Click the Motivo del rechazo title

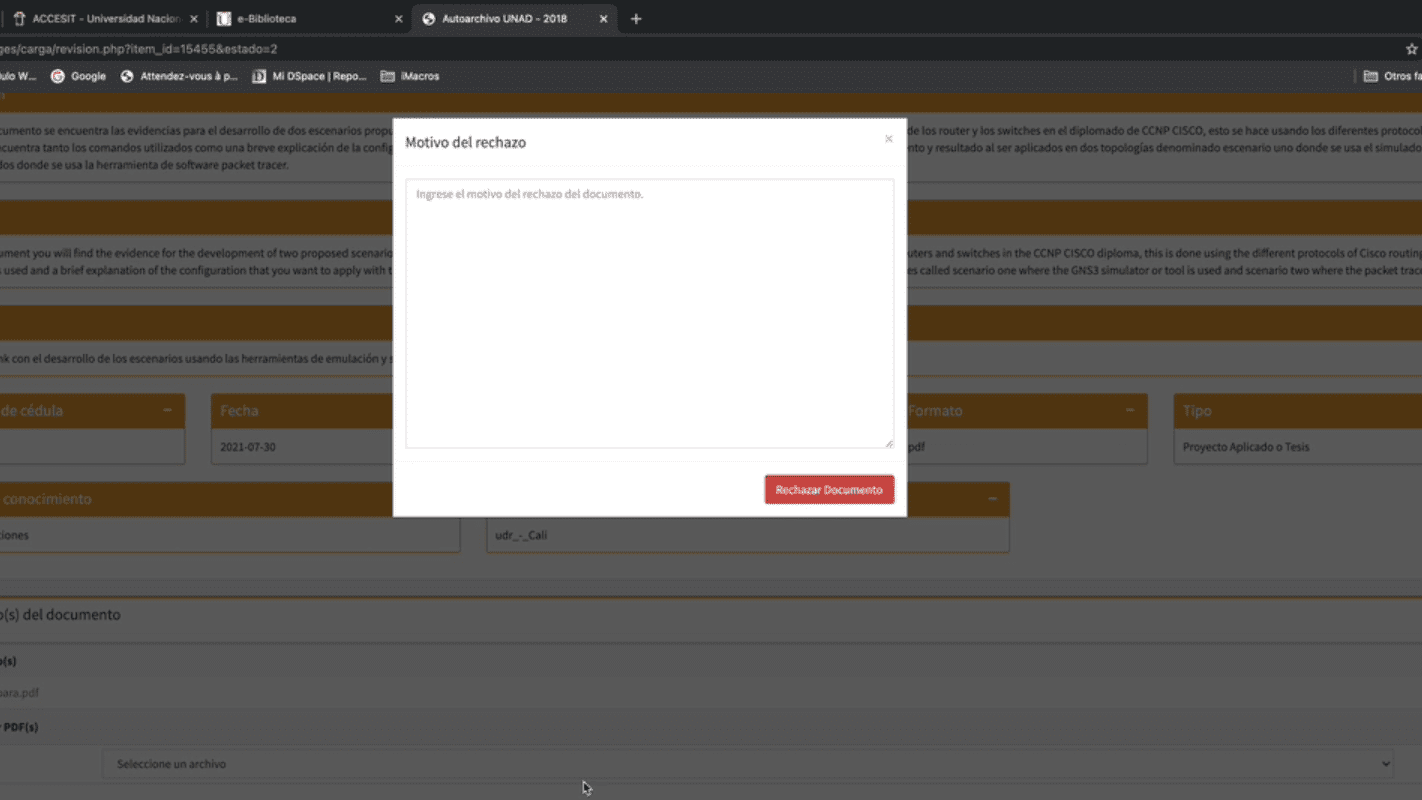click(x=465, y=142)
